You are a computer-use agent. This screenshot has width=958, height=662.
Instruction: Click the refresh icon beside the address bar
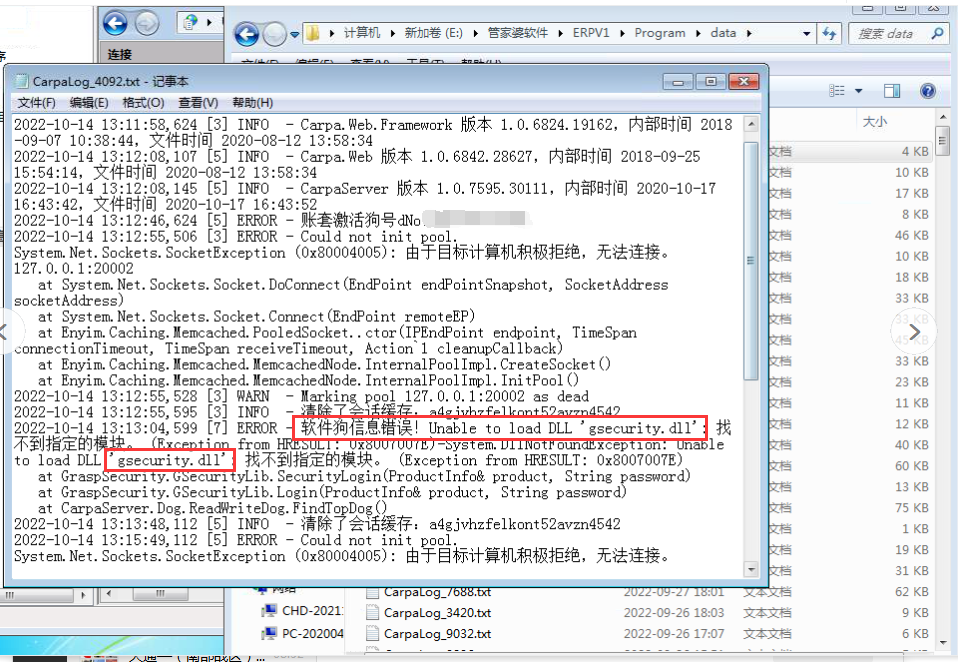pos(828,33)
